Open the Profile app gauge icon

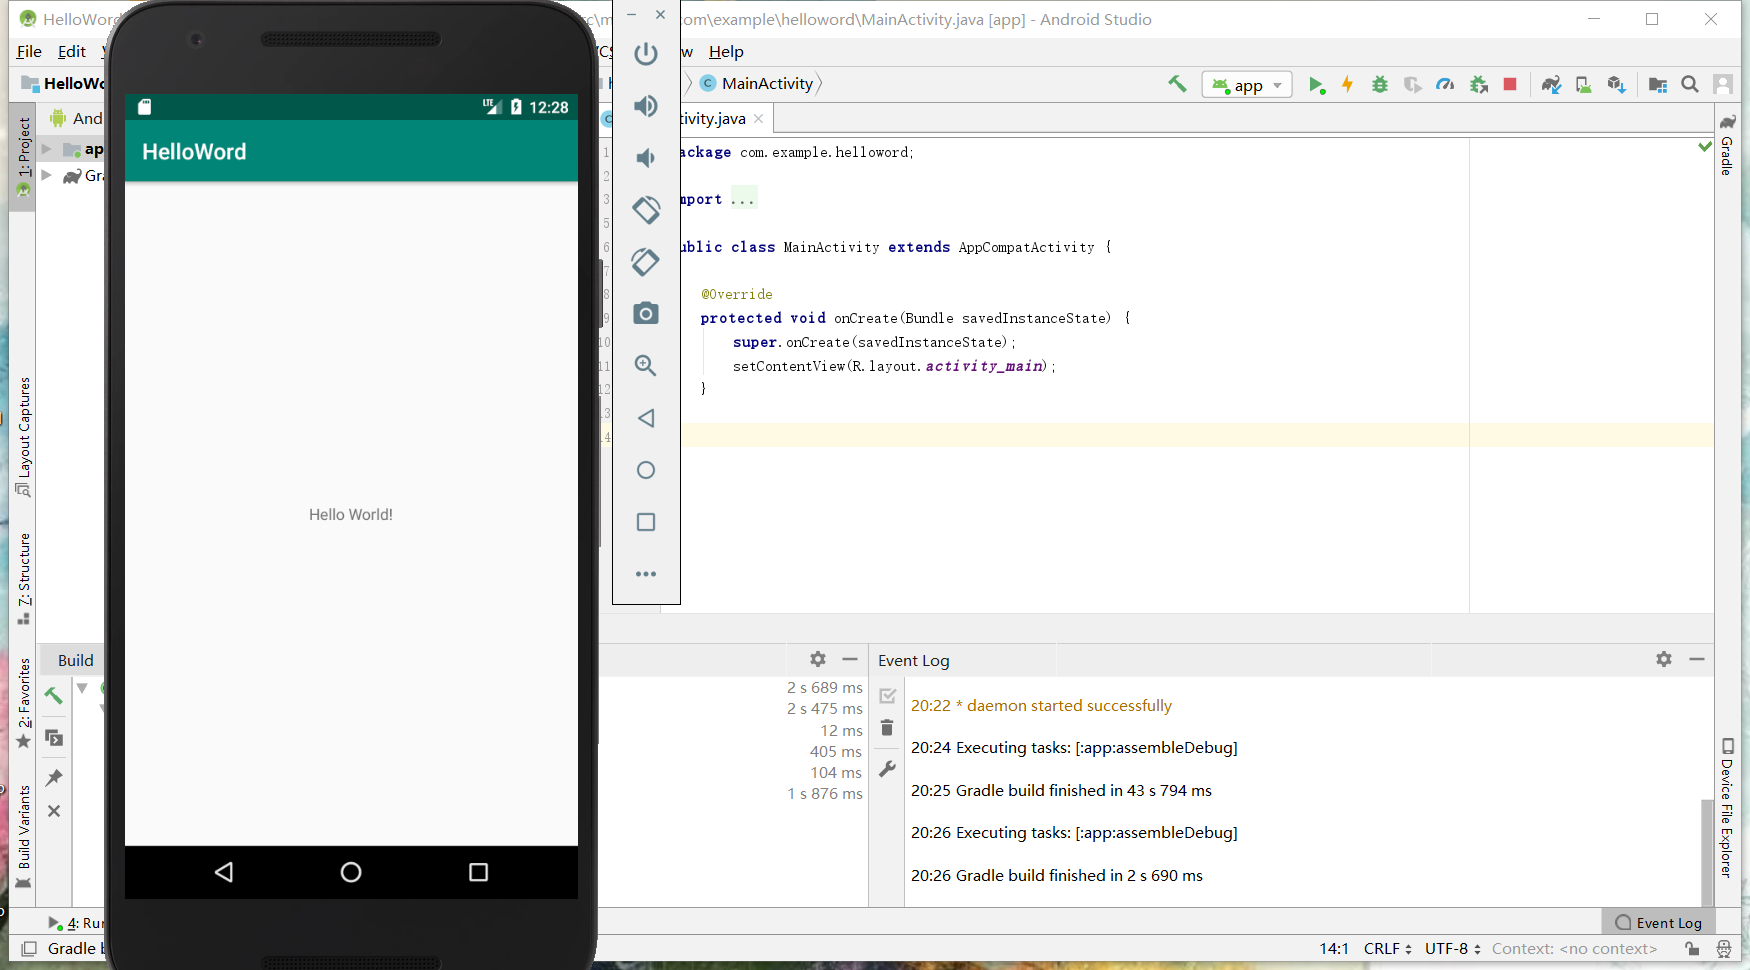[x=1445, y=85]
